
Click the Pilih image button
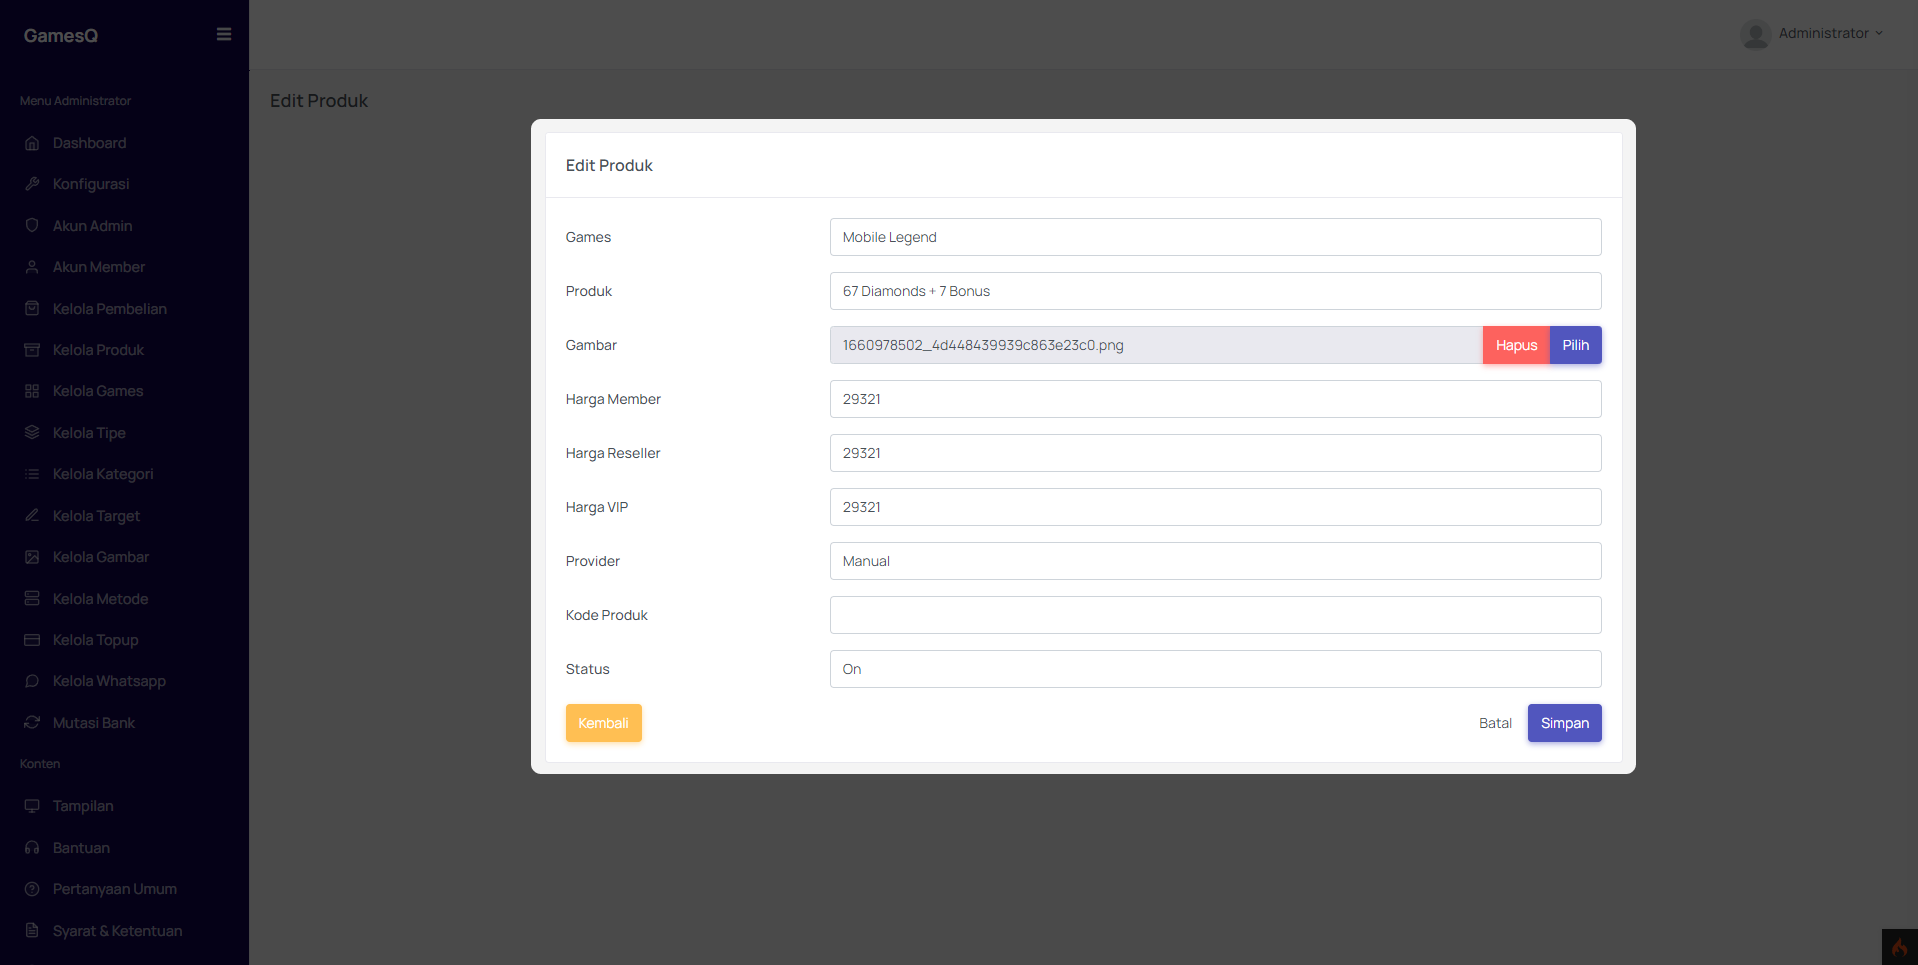1576,345
